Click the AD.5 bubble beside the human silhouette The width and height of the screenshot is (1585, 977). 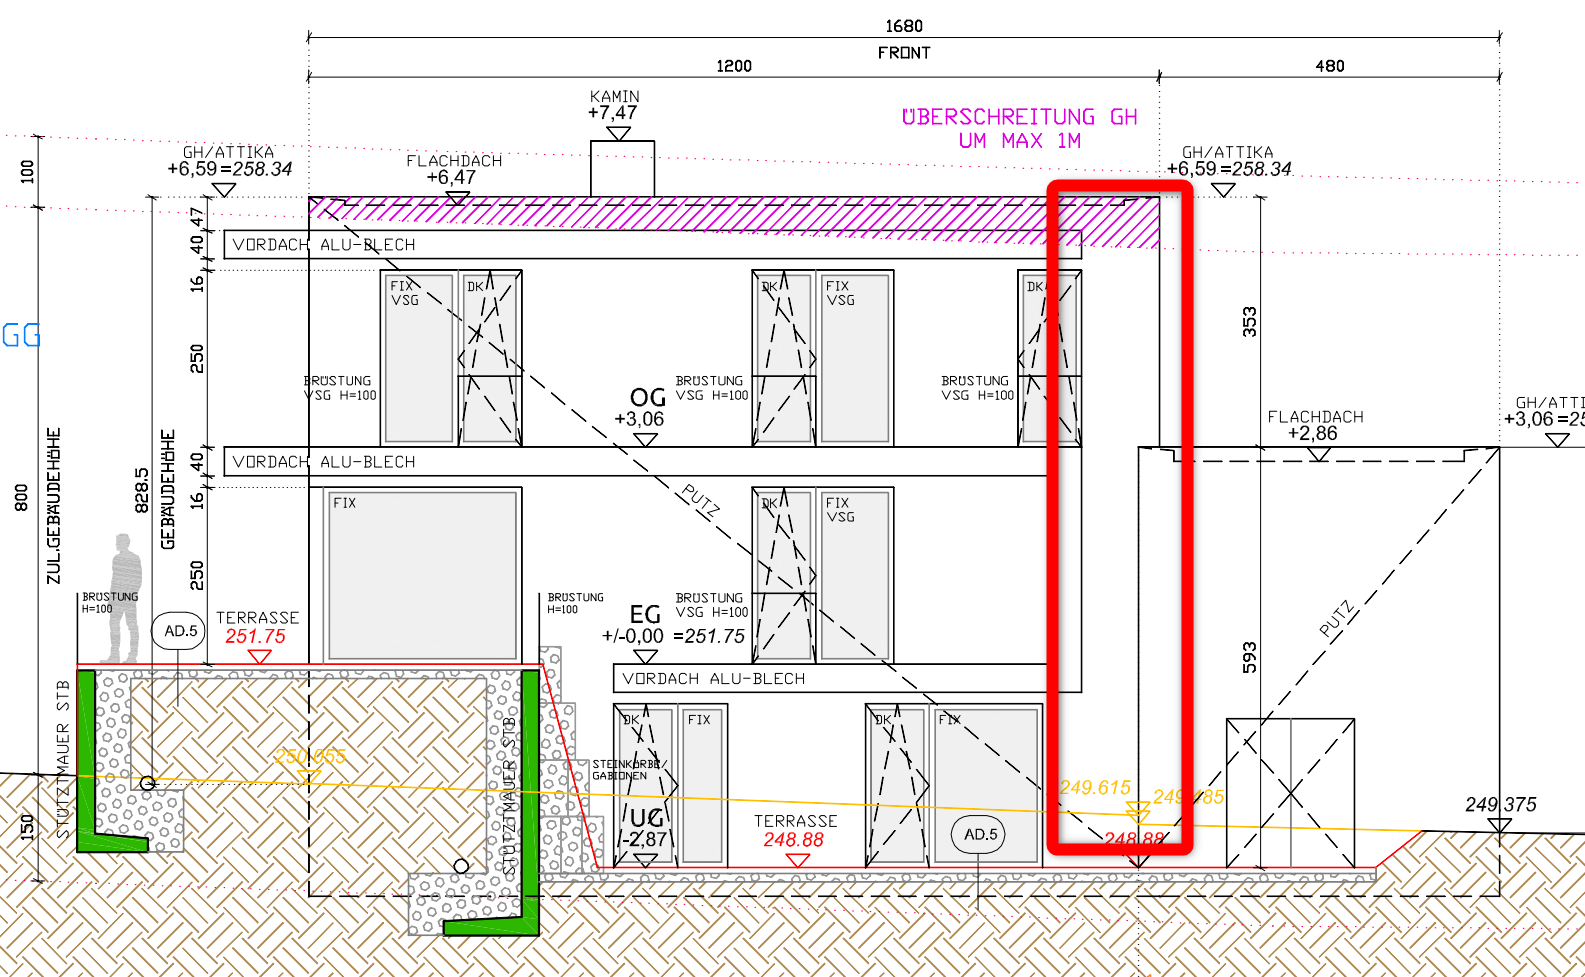click(x=180, y=631)
